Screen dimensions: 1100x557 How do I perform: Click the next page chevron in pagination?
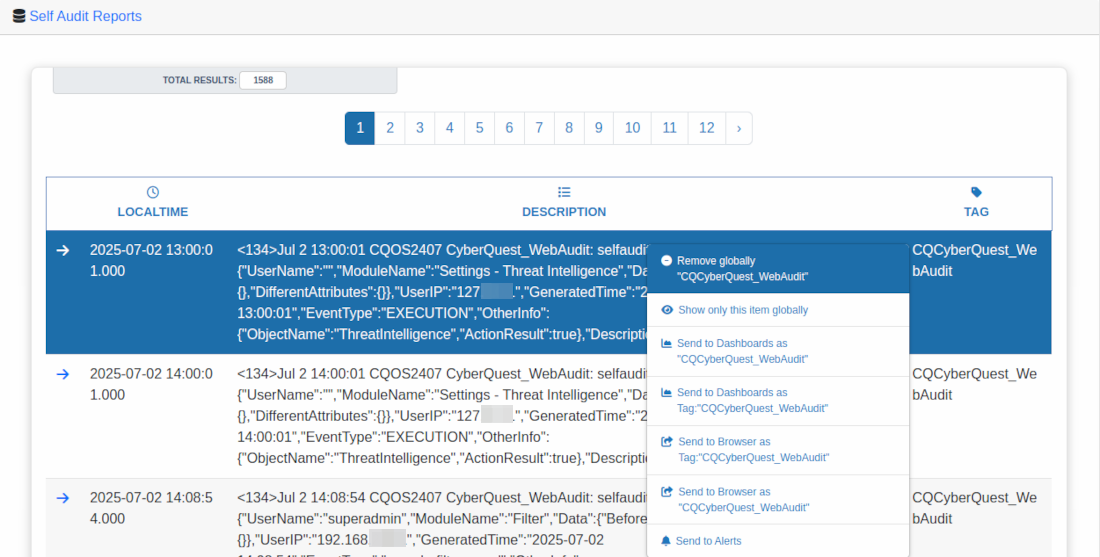739,128
